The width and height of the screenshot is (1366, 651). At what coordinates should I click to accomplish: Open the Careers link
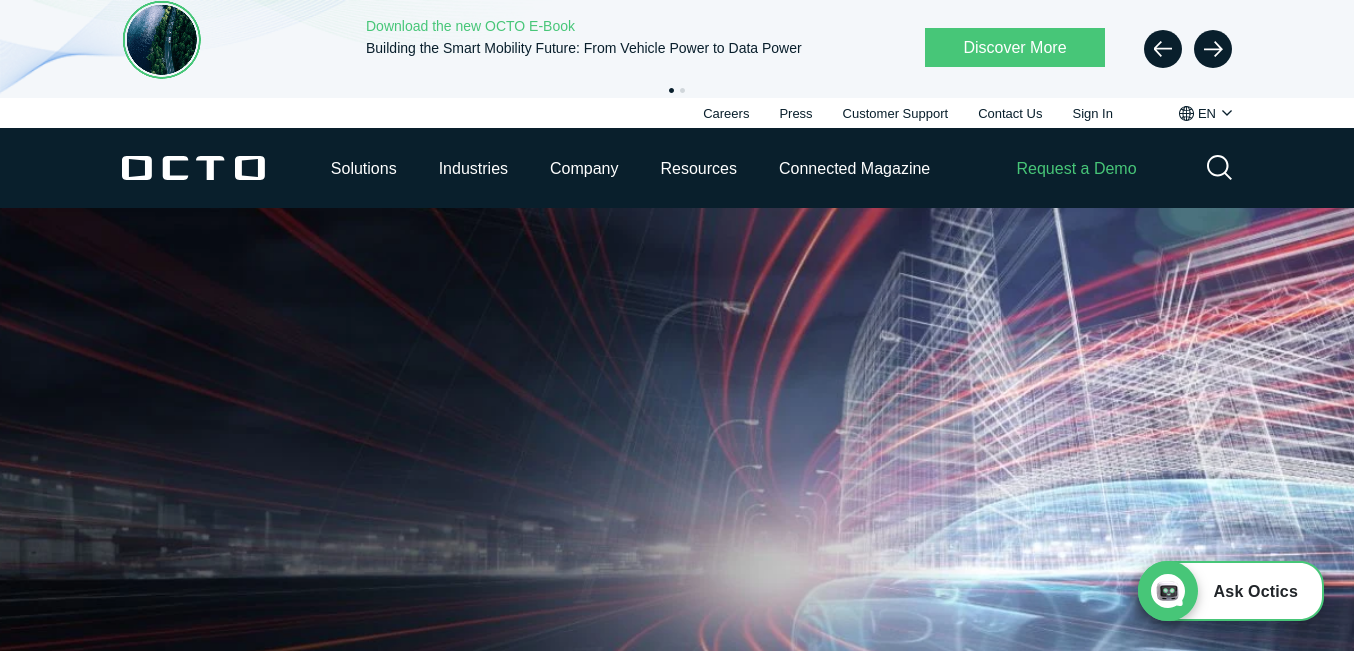(x=726, y=113)
